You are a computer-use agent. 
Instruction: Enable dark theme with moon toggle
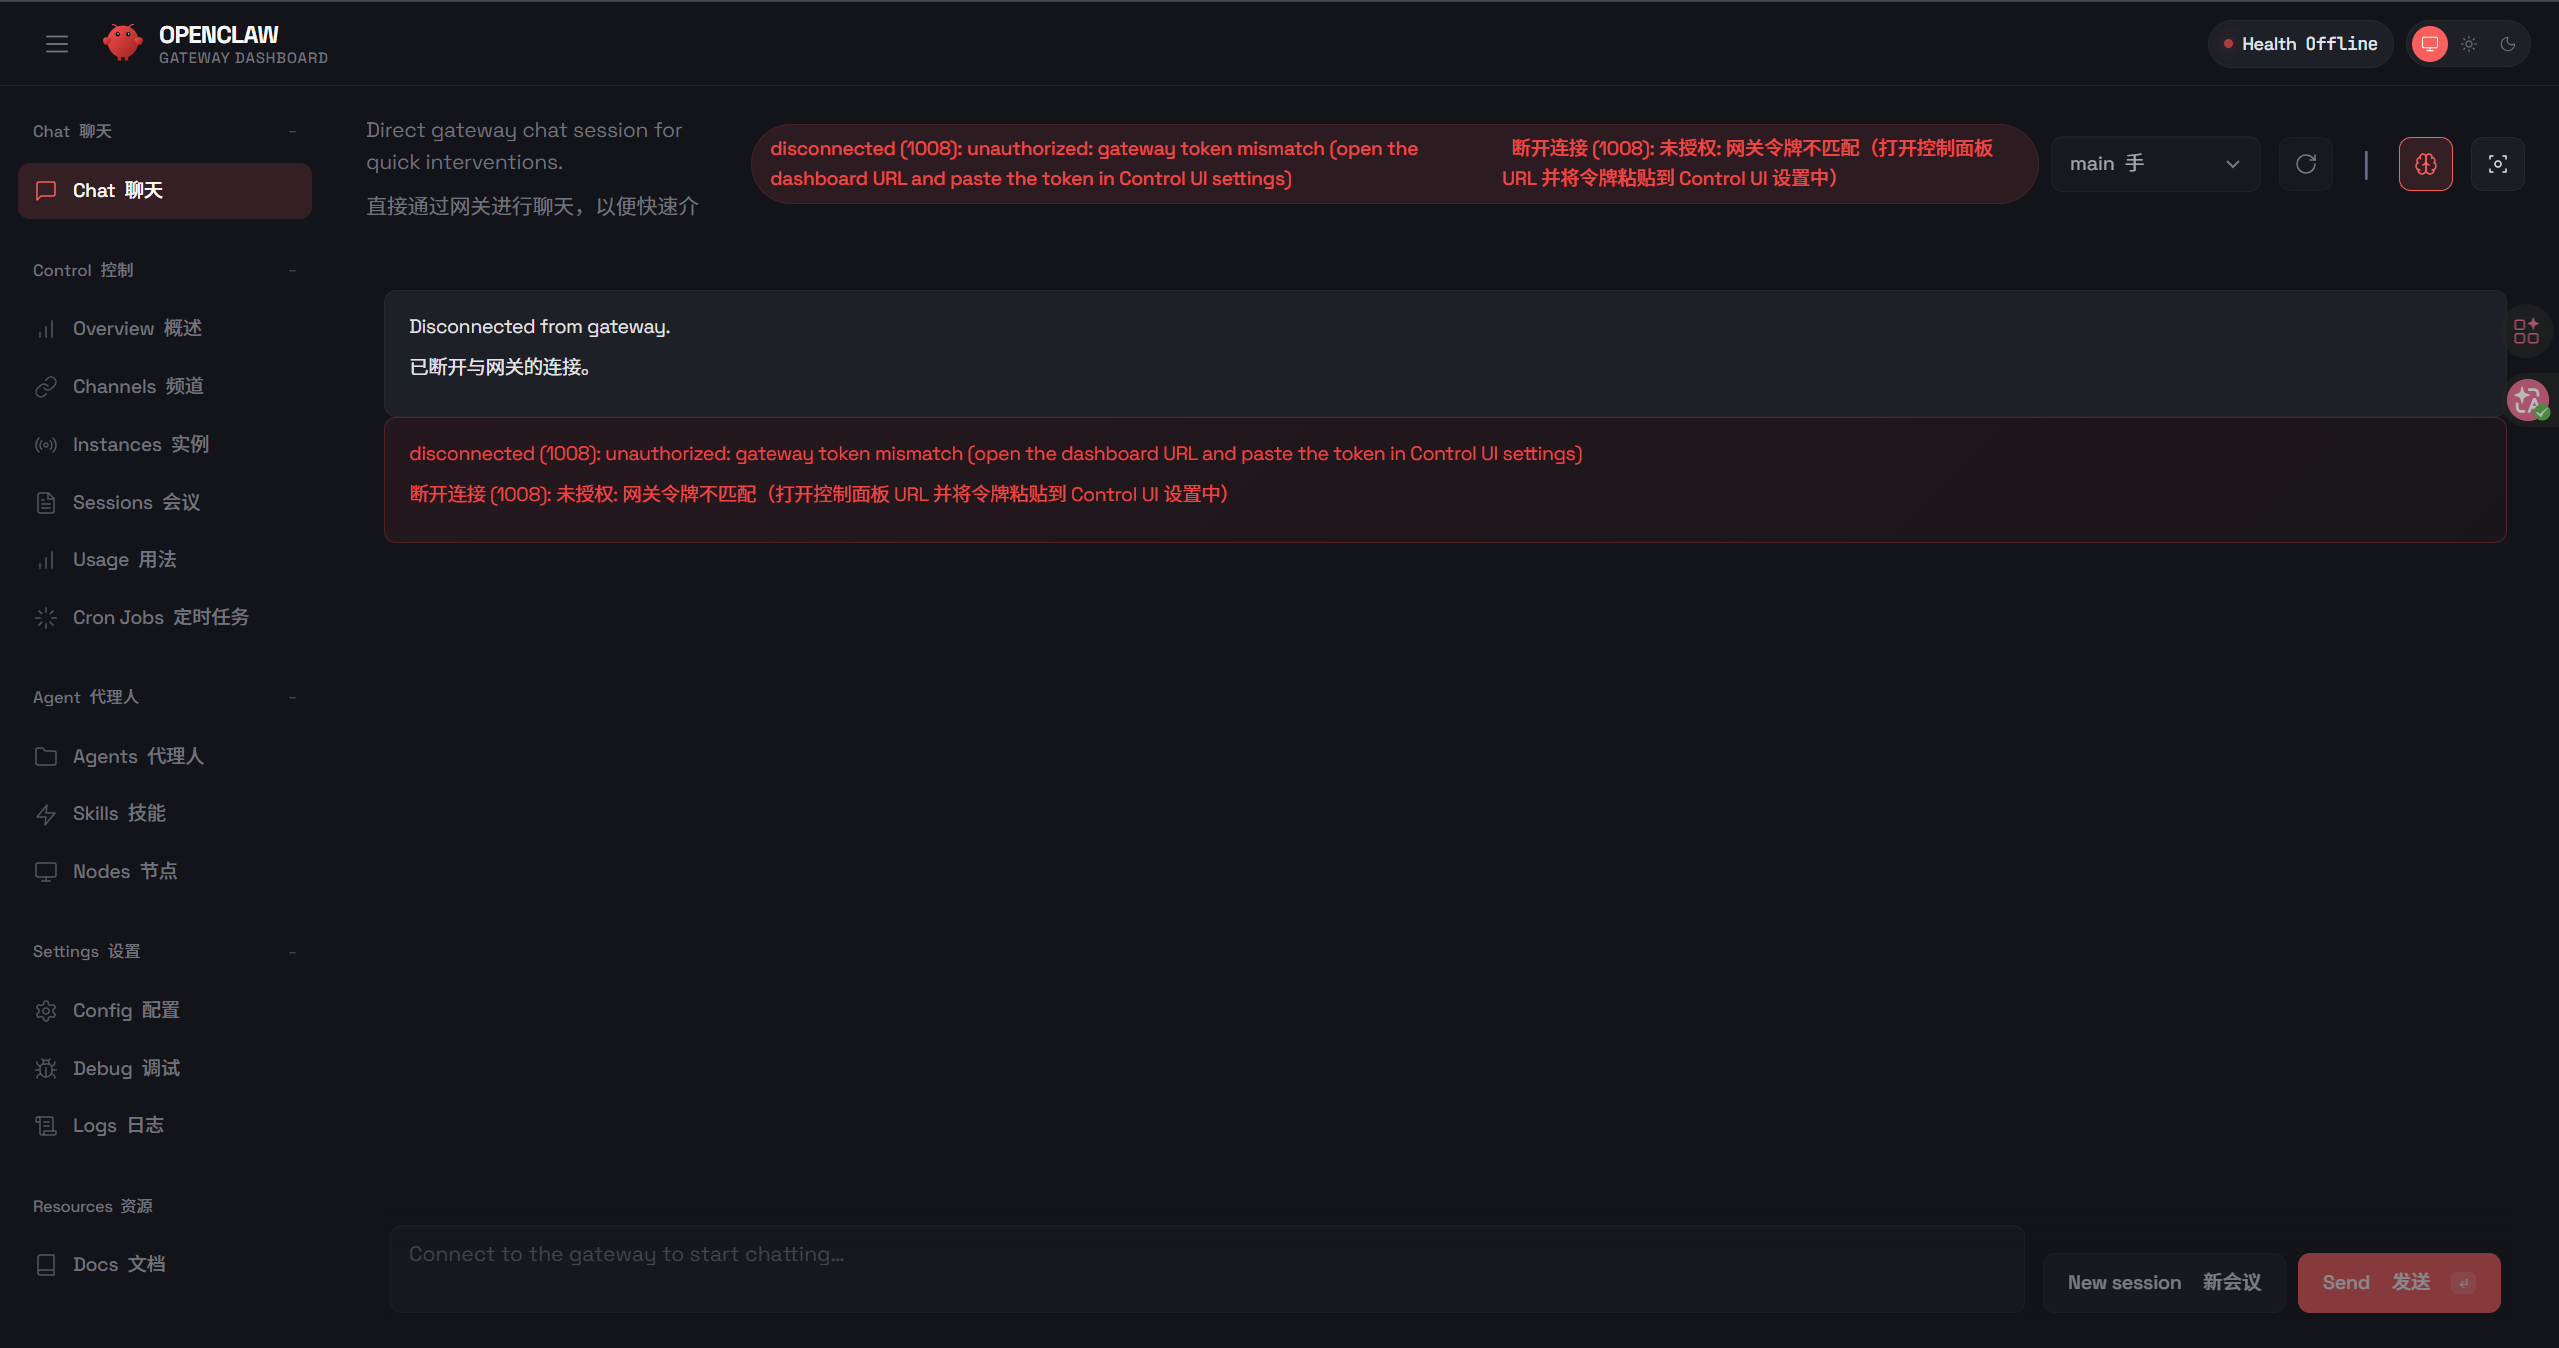(2508, 44)
